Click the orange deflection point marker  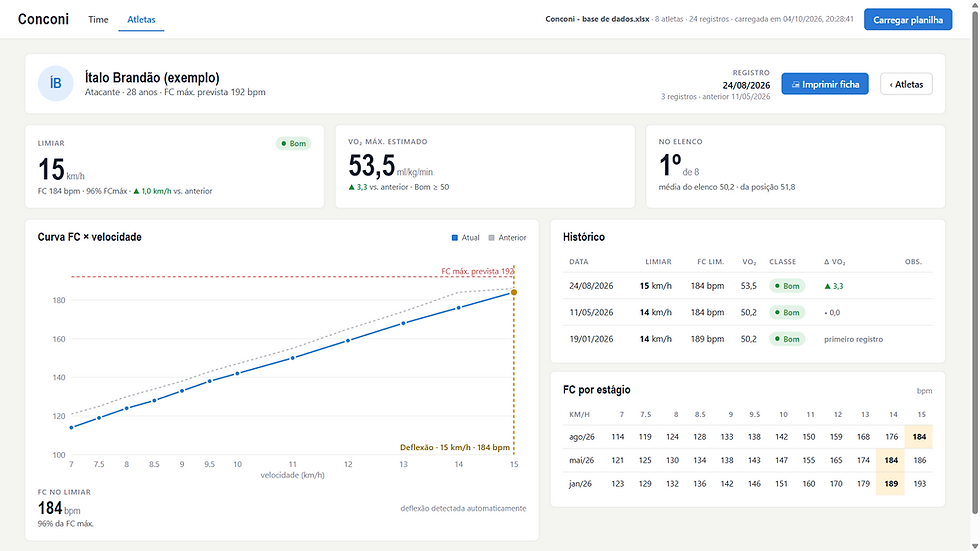coord(514,292)
